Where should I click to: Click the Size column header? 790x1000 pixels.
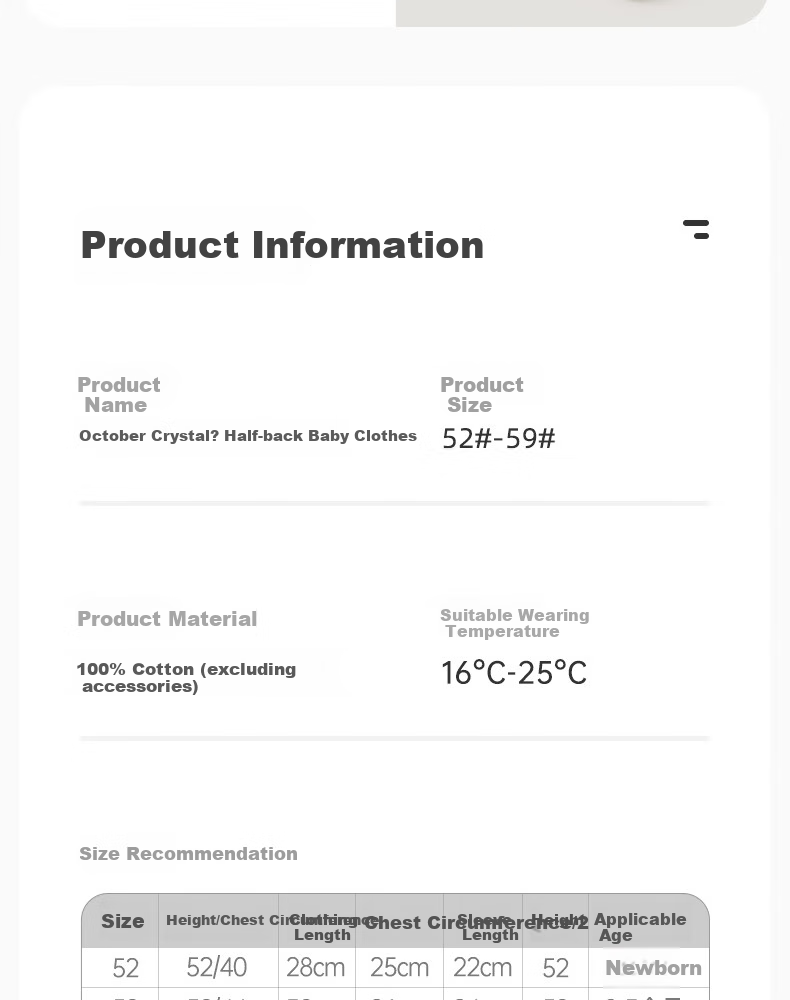(x=122, y=921)
